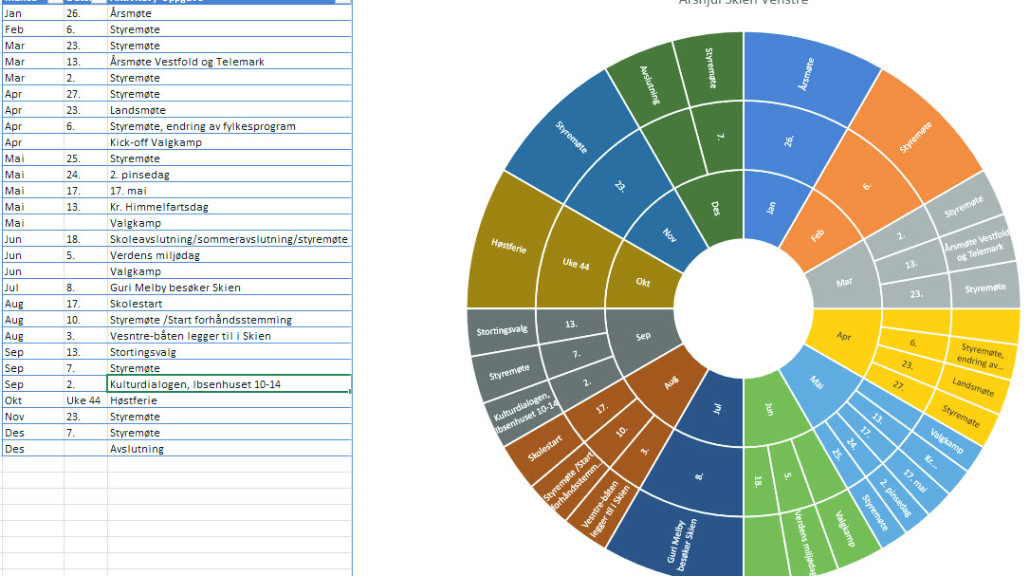Select the Sep segment in the sunburst chart
Image resolution: width=1030 pixels, height=576 pixels.
click(643, 336)
